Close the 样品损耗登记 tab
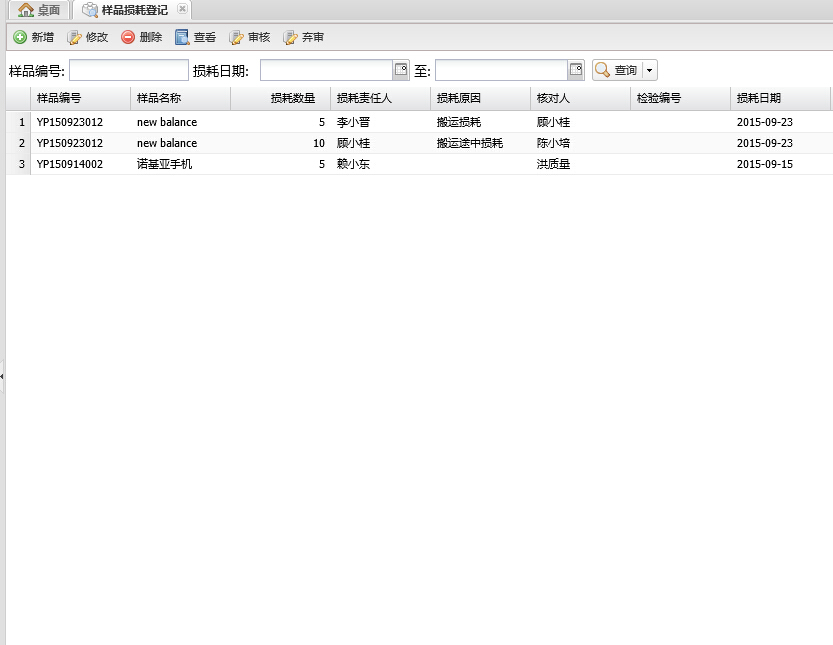This screenshot has height=645, width=833. click(x=182, y=9)
